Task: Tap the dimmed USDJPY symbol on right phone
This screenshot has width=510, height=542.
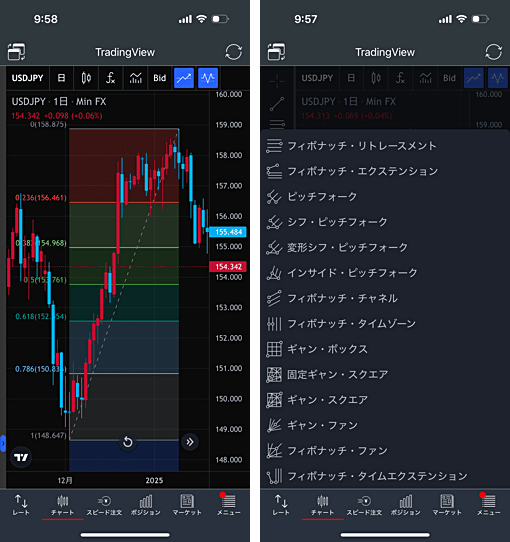Action: pos(317,78)
